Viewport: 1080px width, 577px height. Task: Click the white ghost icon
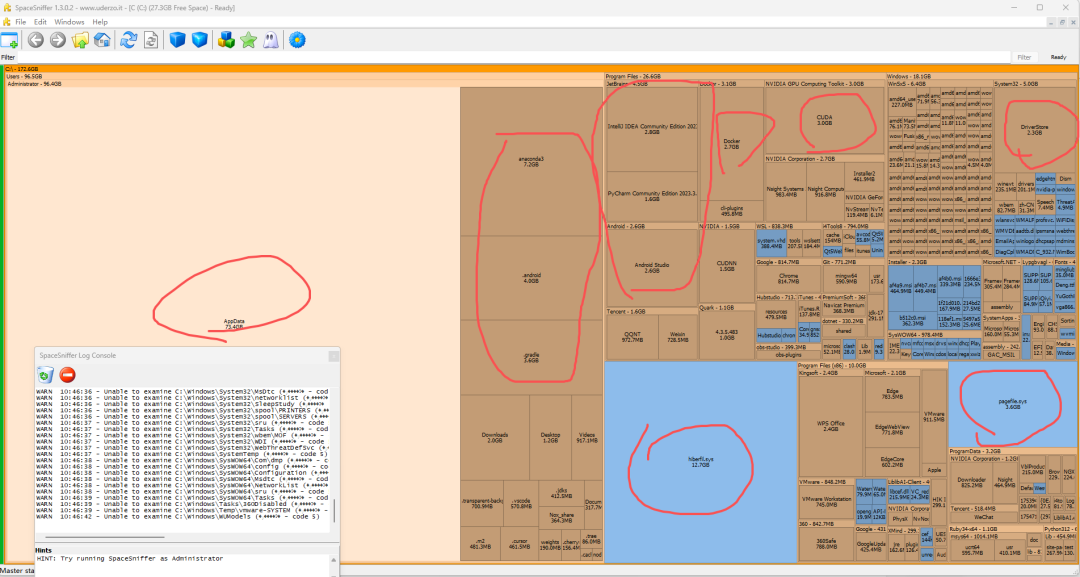(268, 40)
